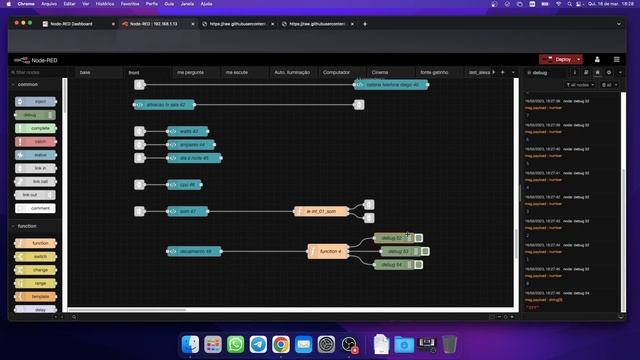The width and height of the screenshot is (640, 360).
Task: Select the delay palette node
Action: tap(36, 309)
